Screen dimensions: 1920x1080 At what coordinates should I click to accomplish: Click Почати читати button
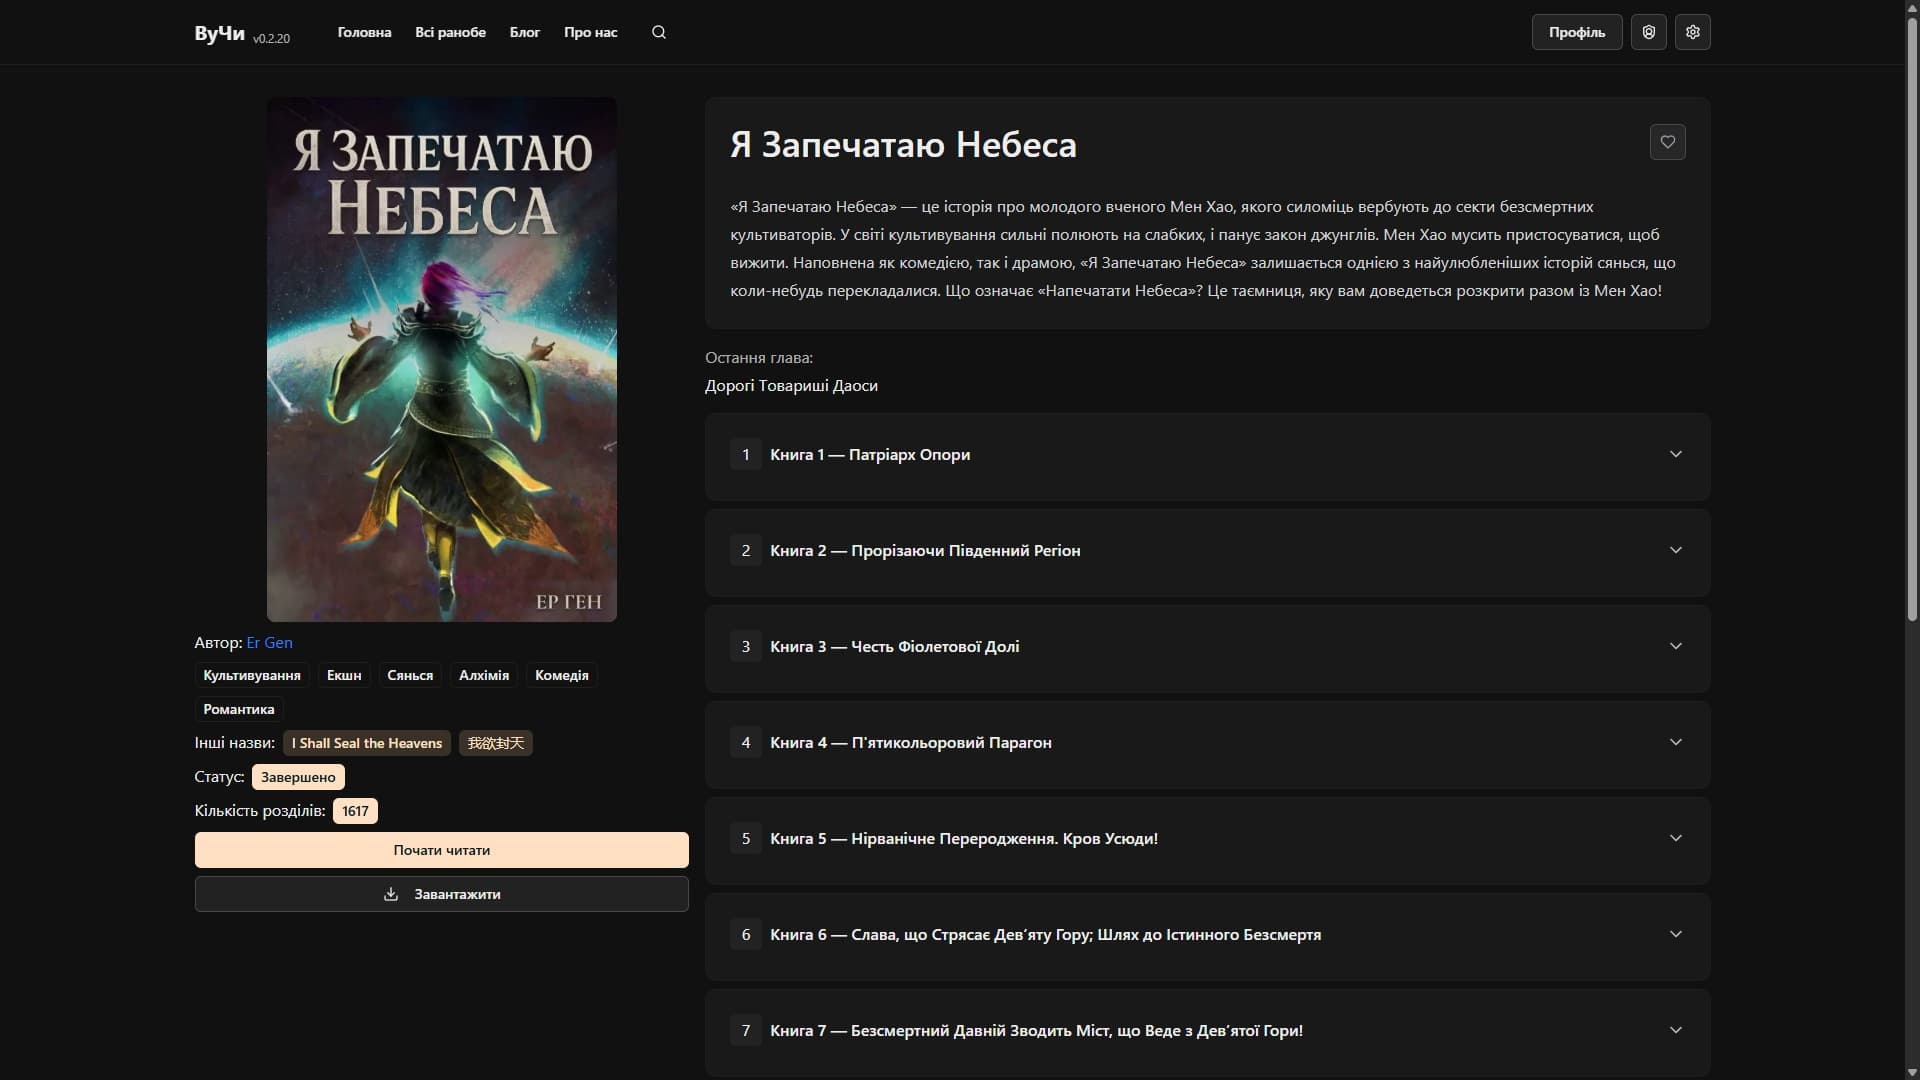pyautogui.click(x=442, y=850)
